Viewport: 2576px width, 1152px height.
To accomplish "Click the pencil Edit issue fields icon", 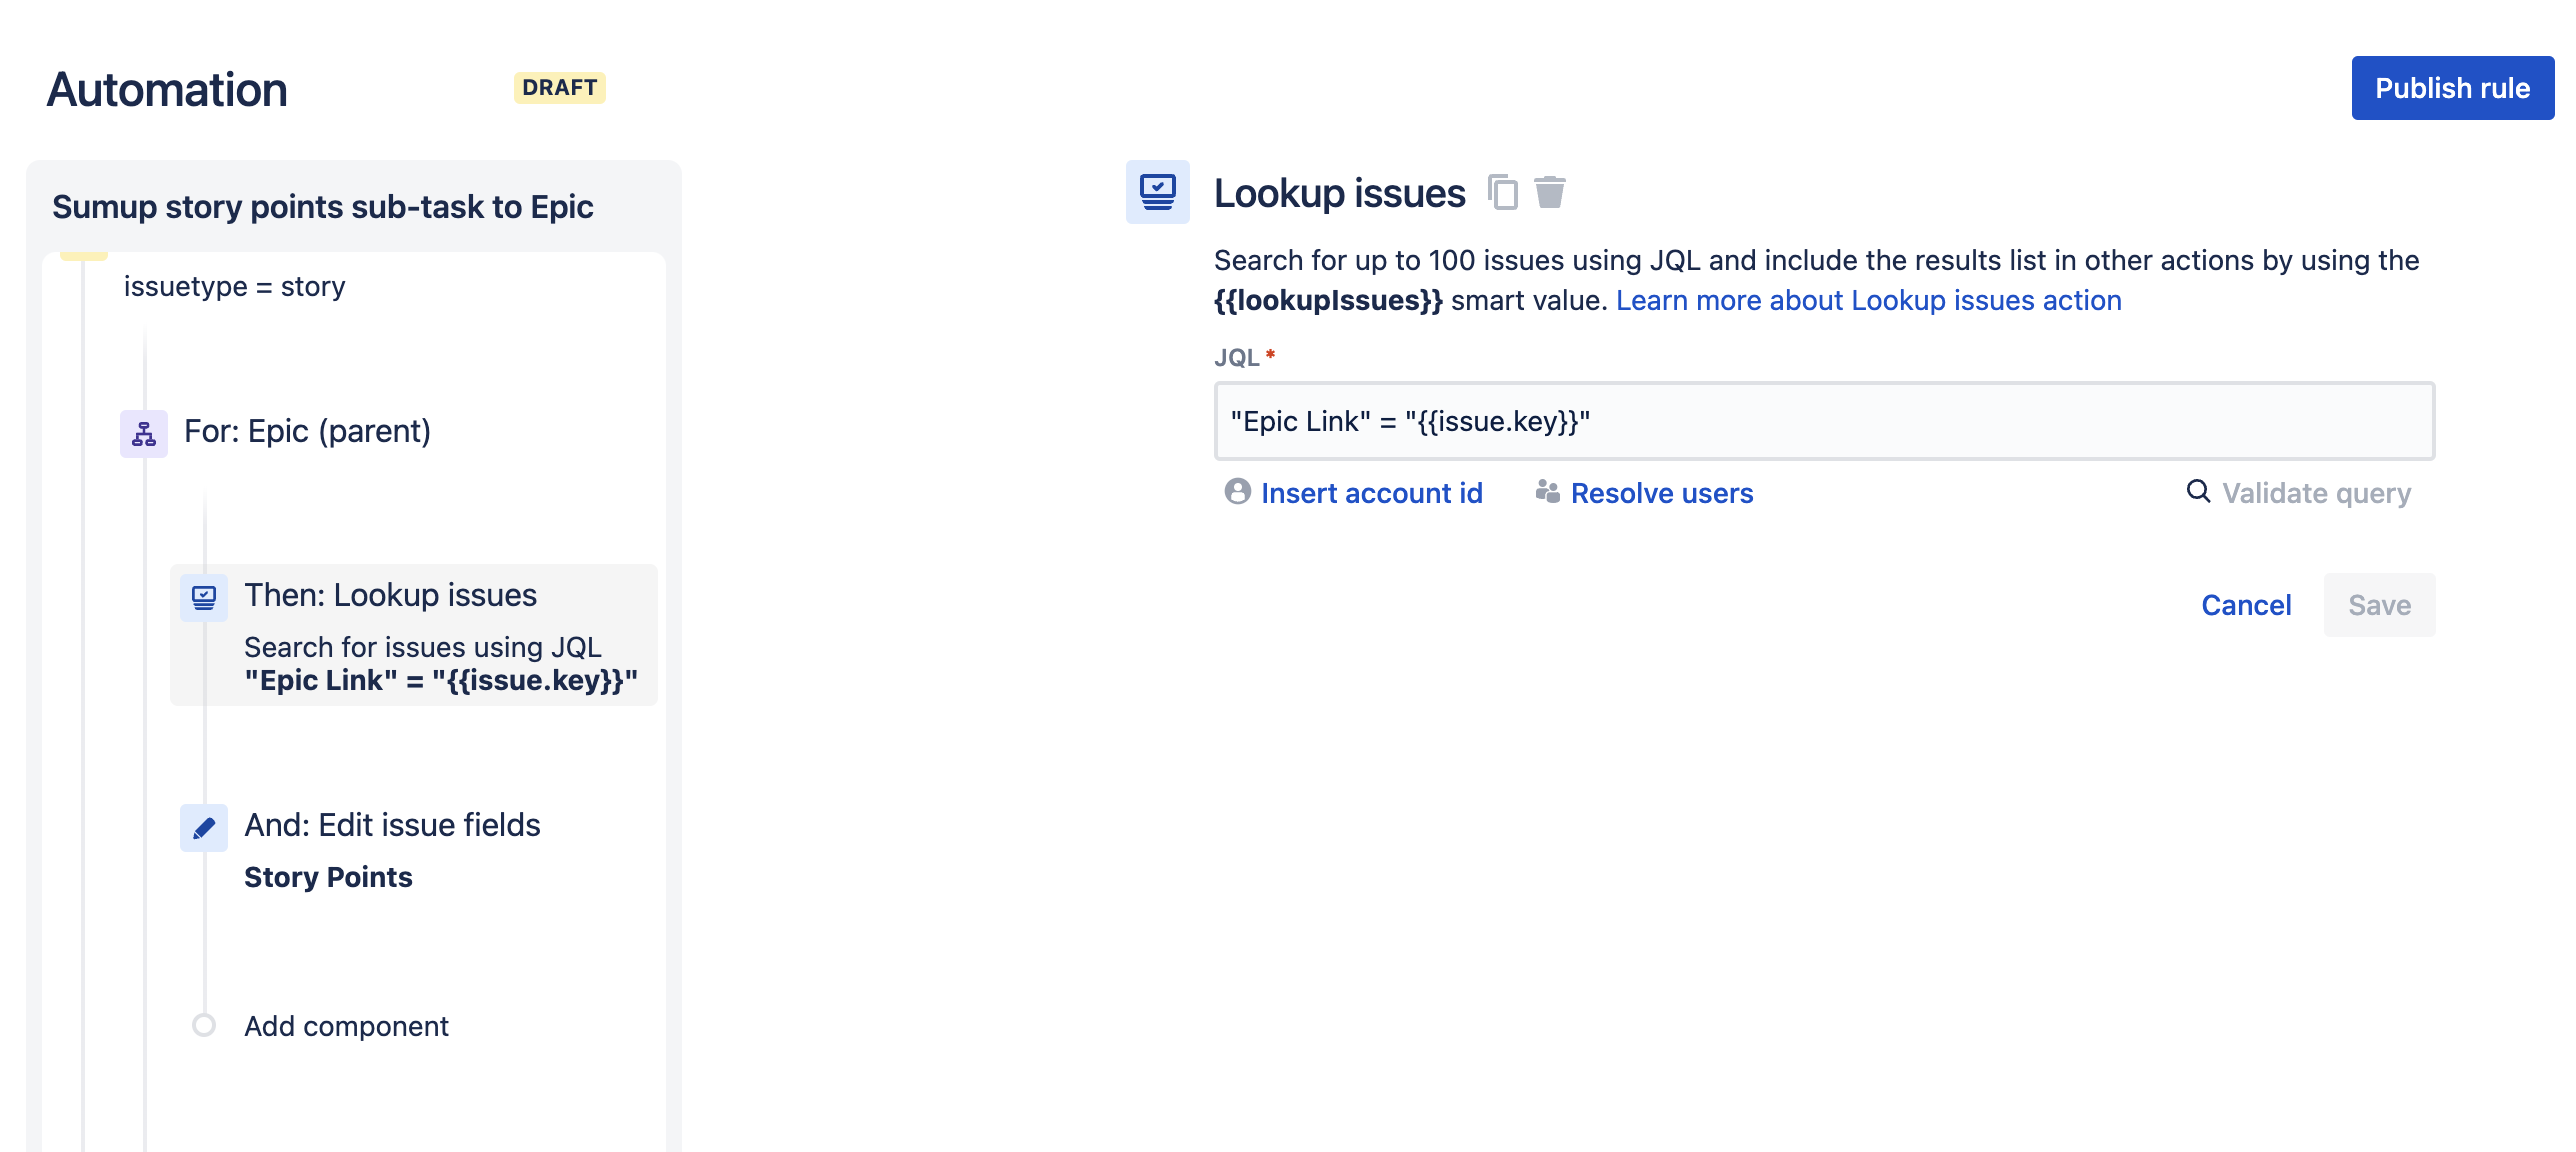I will coord(204,828).
